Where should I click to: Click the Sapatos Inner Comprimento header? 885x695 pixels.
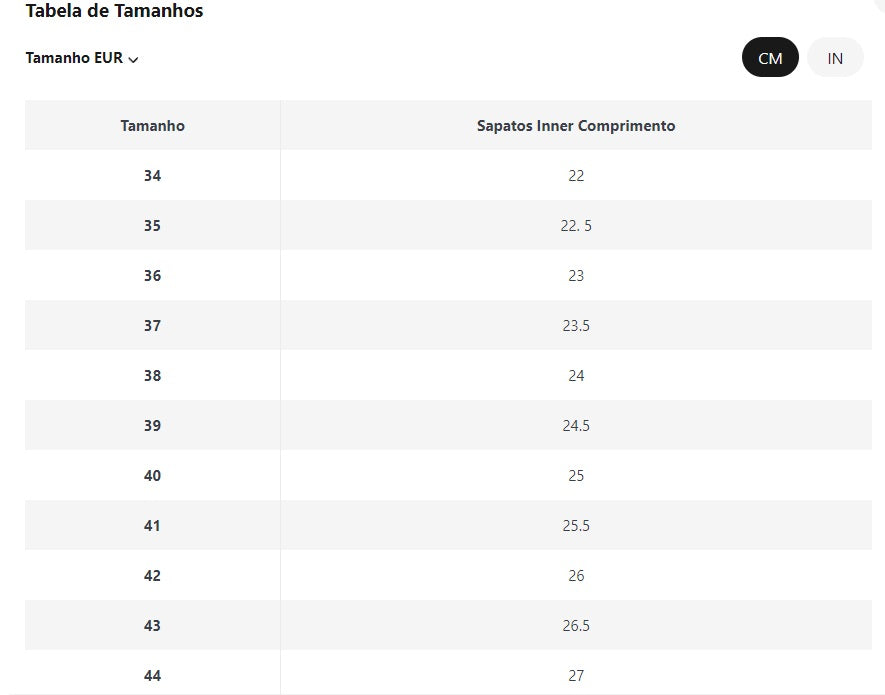coord(576,126)
